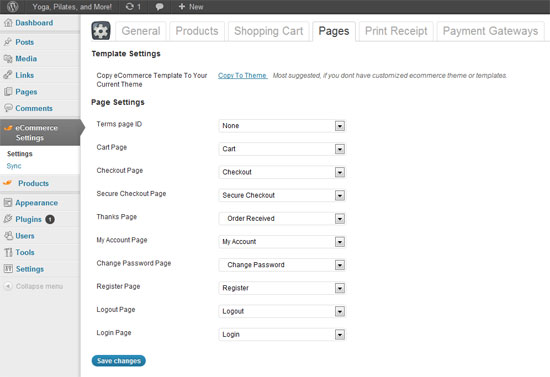The height and width of the screenshot is (377, 550).
Task: Click the Copy To Theme link
Action: (242, 75)
